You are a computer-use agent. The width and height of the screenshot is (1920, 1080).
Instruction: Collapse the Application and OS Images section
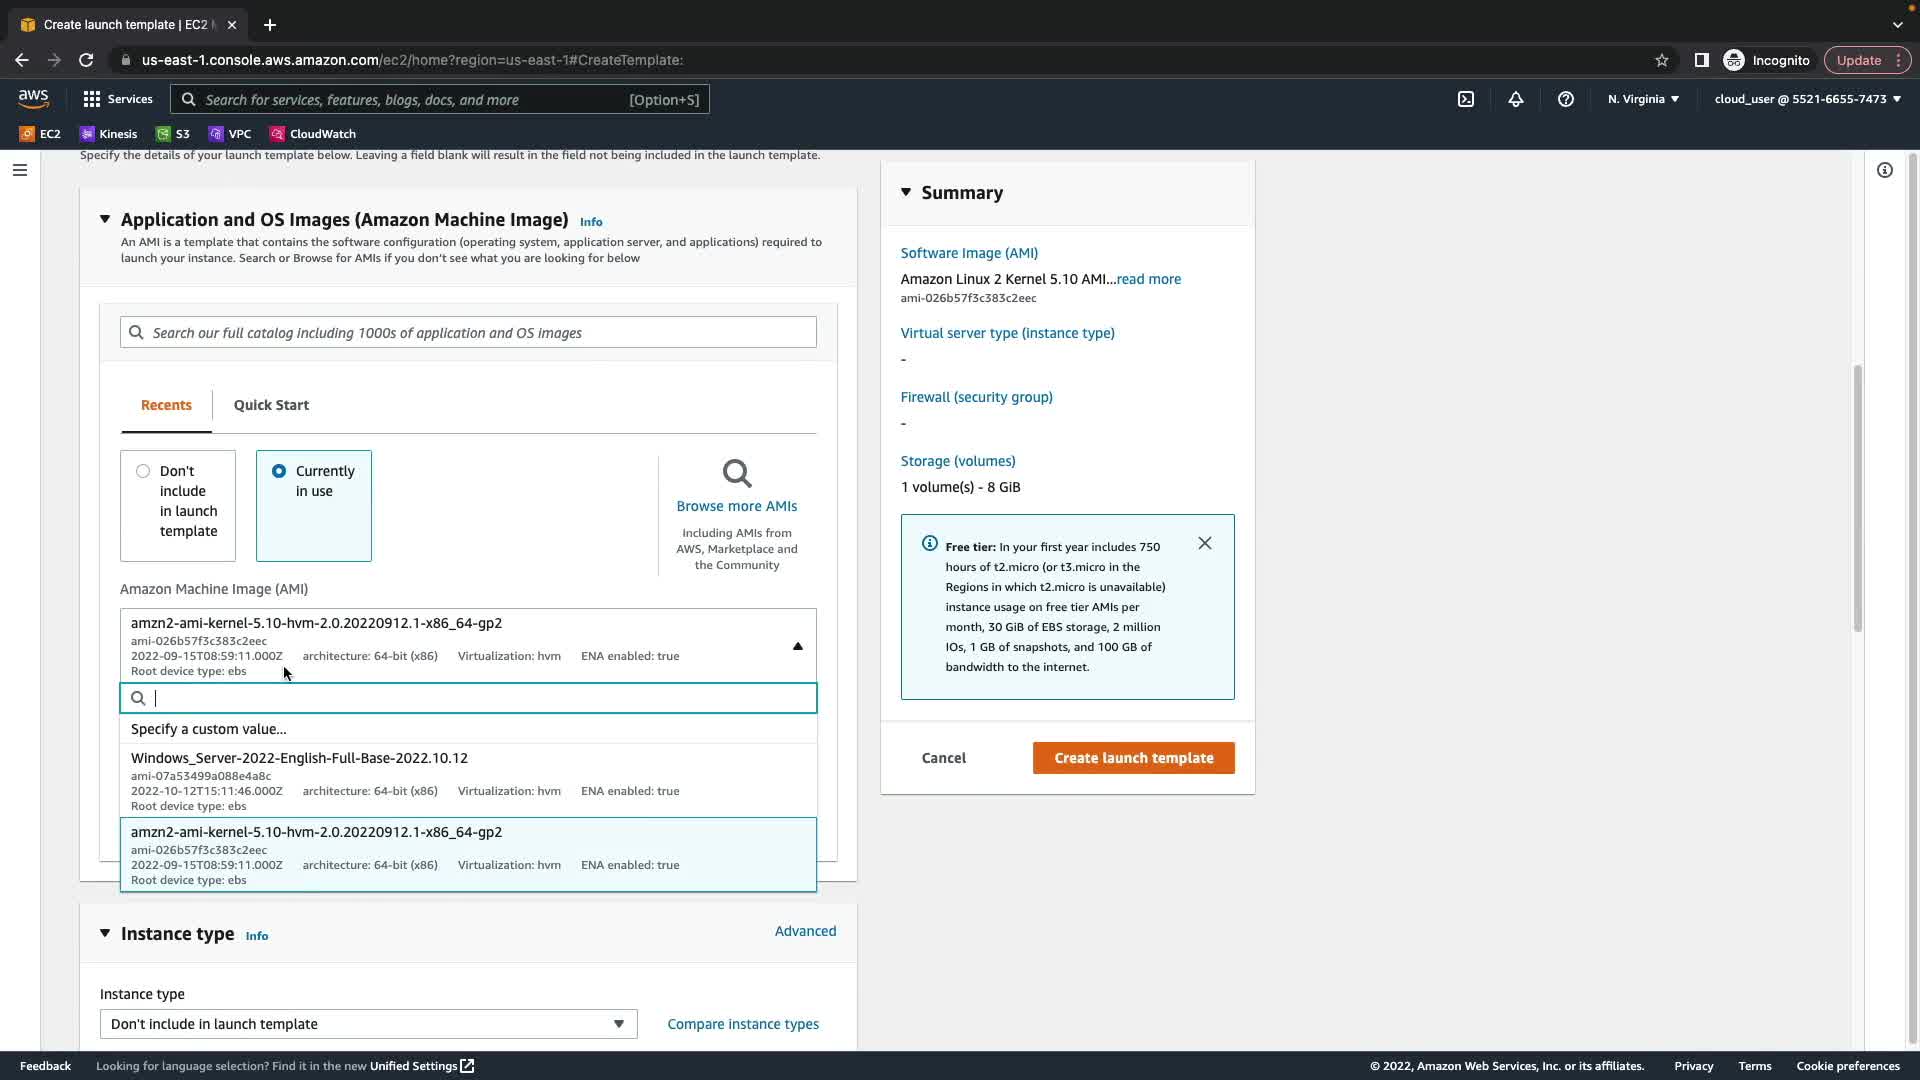pyautogui.click(x=105, y=219)
